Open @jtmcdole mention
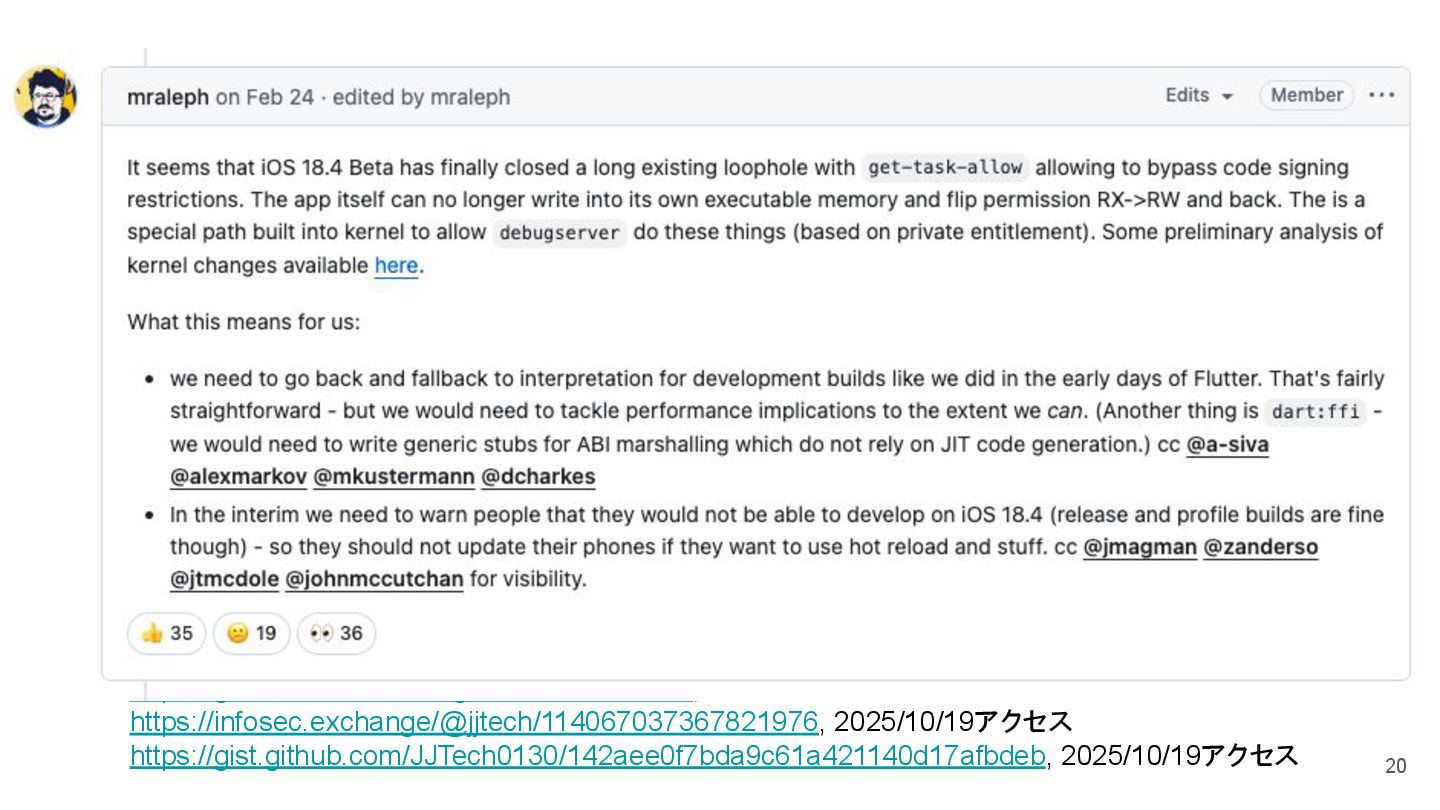Image resolution: width=1440 pixels, height=810 pixels. (224, 579)
